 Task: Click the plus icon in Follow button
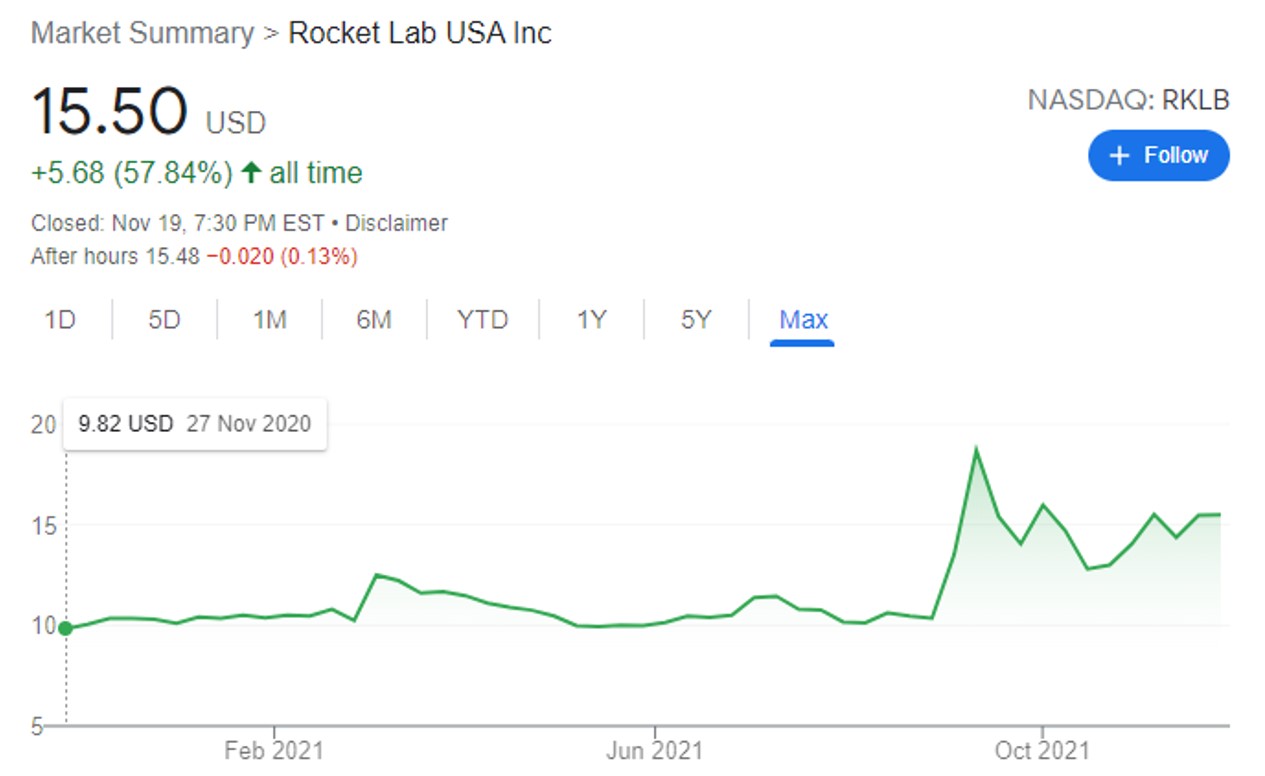click(x=1120, y=155)
